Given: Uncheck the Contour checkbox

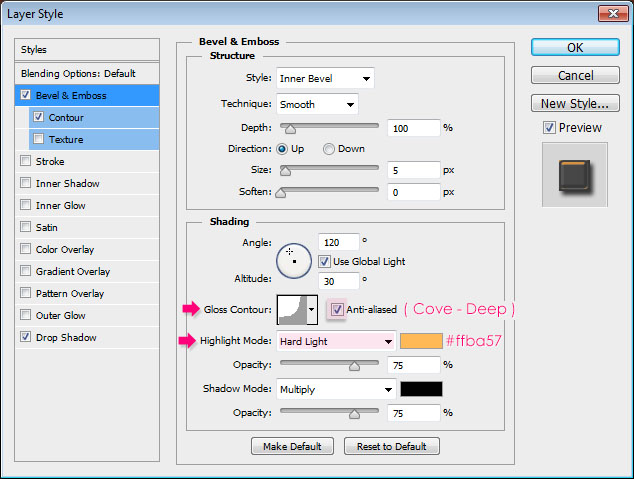Looking at the screenshot, I should [38, 117].
